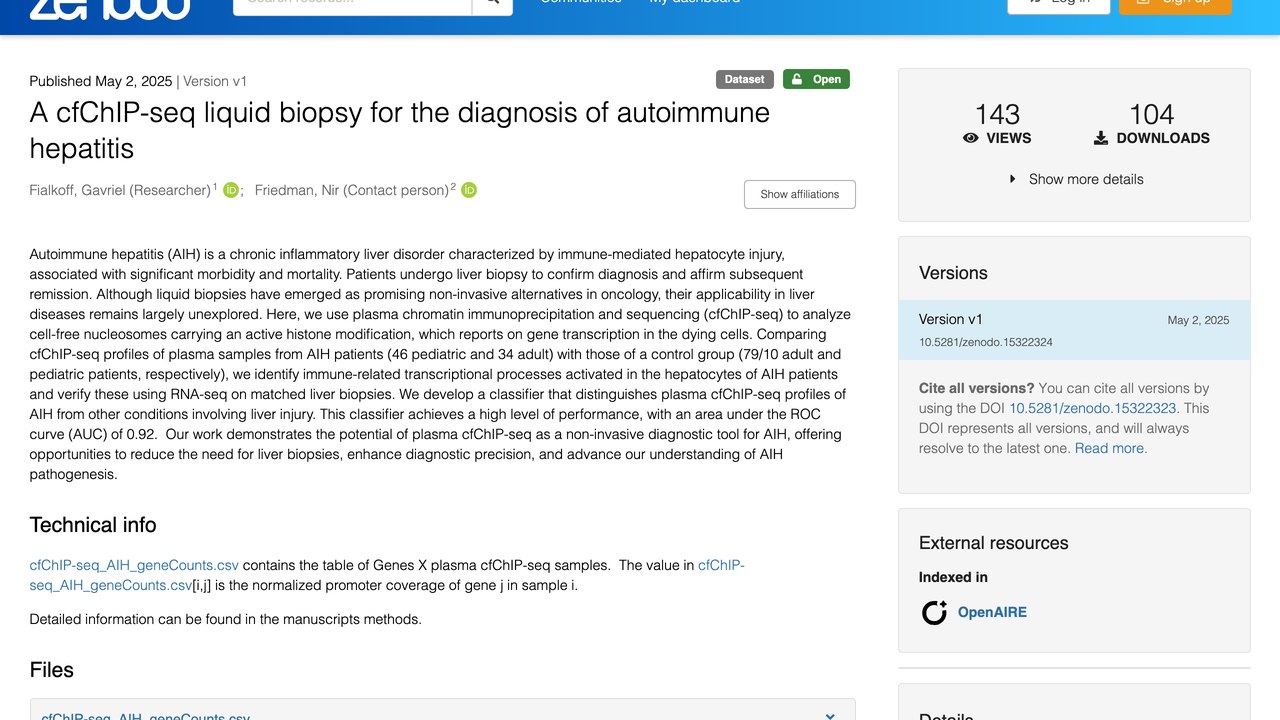The height and width of the screenshot is (720, 1280).
Task: Expand Show more details triangle
Action: [x=1013, y=179]
